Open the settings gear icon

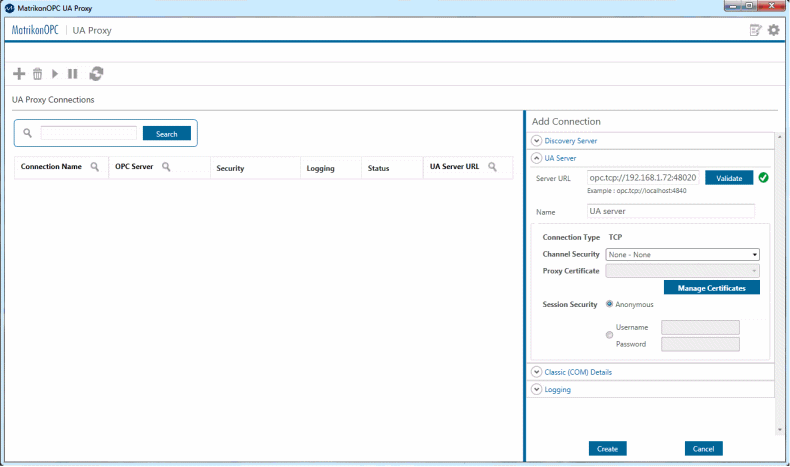(x=773, y=30)
